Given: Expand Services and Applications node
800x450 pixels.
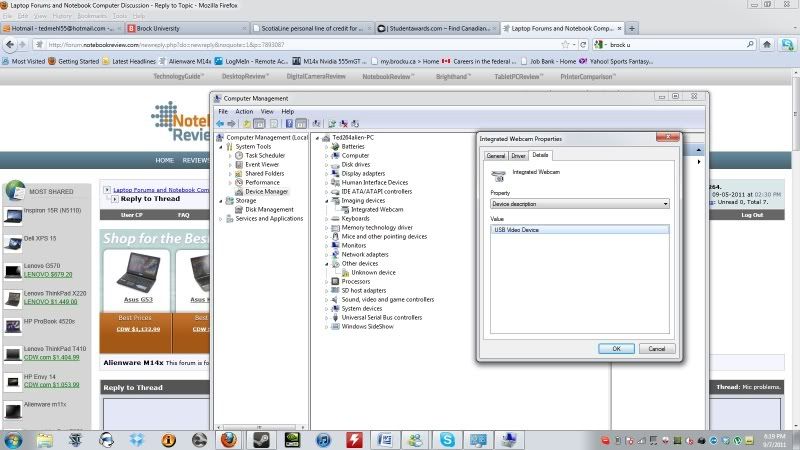Looking at the screenshot, I should tap(221, 219).
